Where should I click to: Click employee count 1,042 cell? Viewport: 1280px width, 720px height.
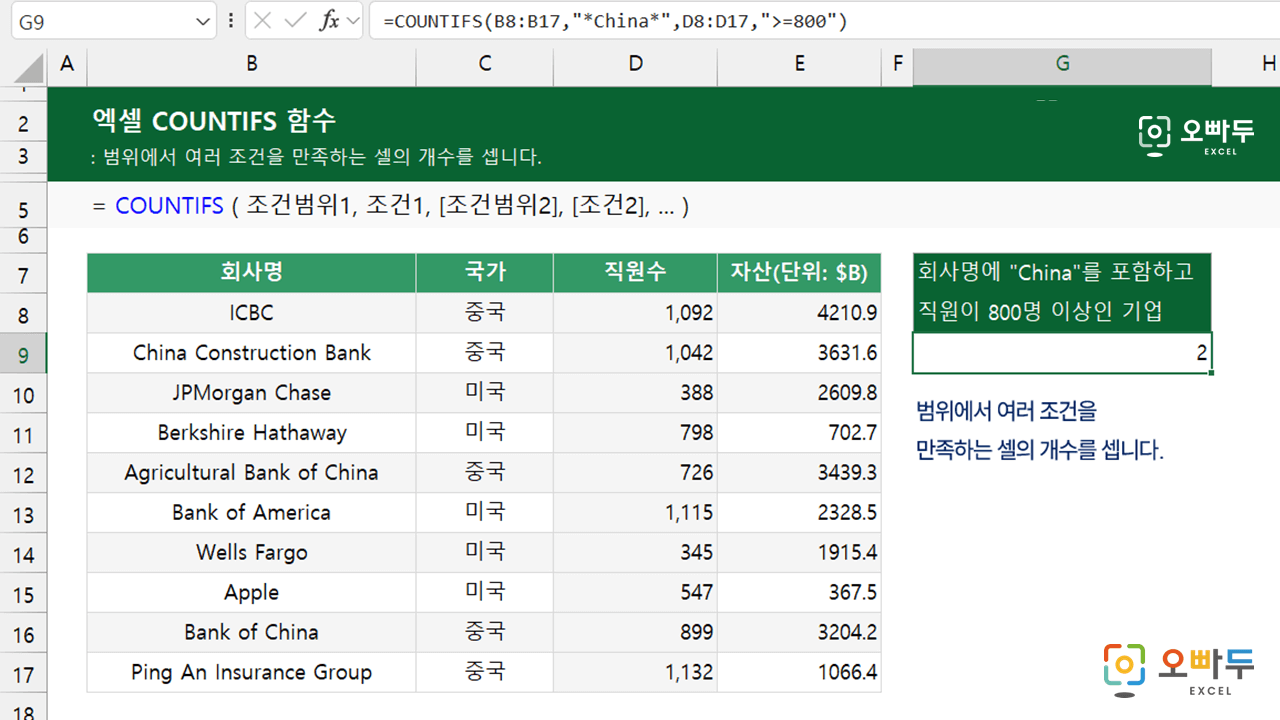coord(636,353)
